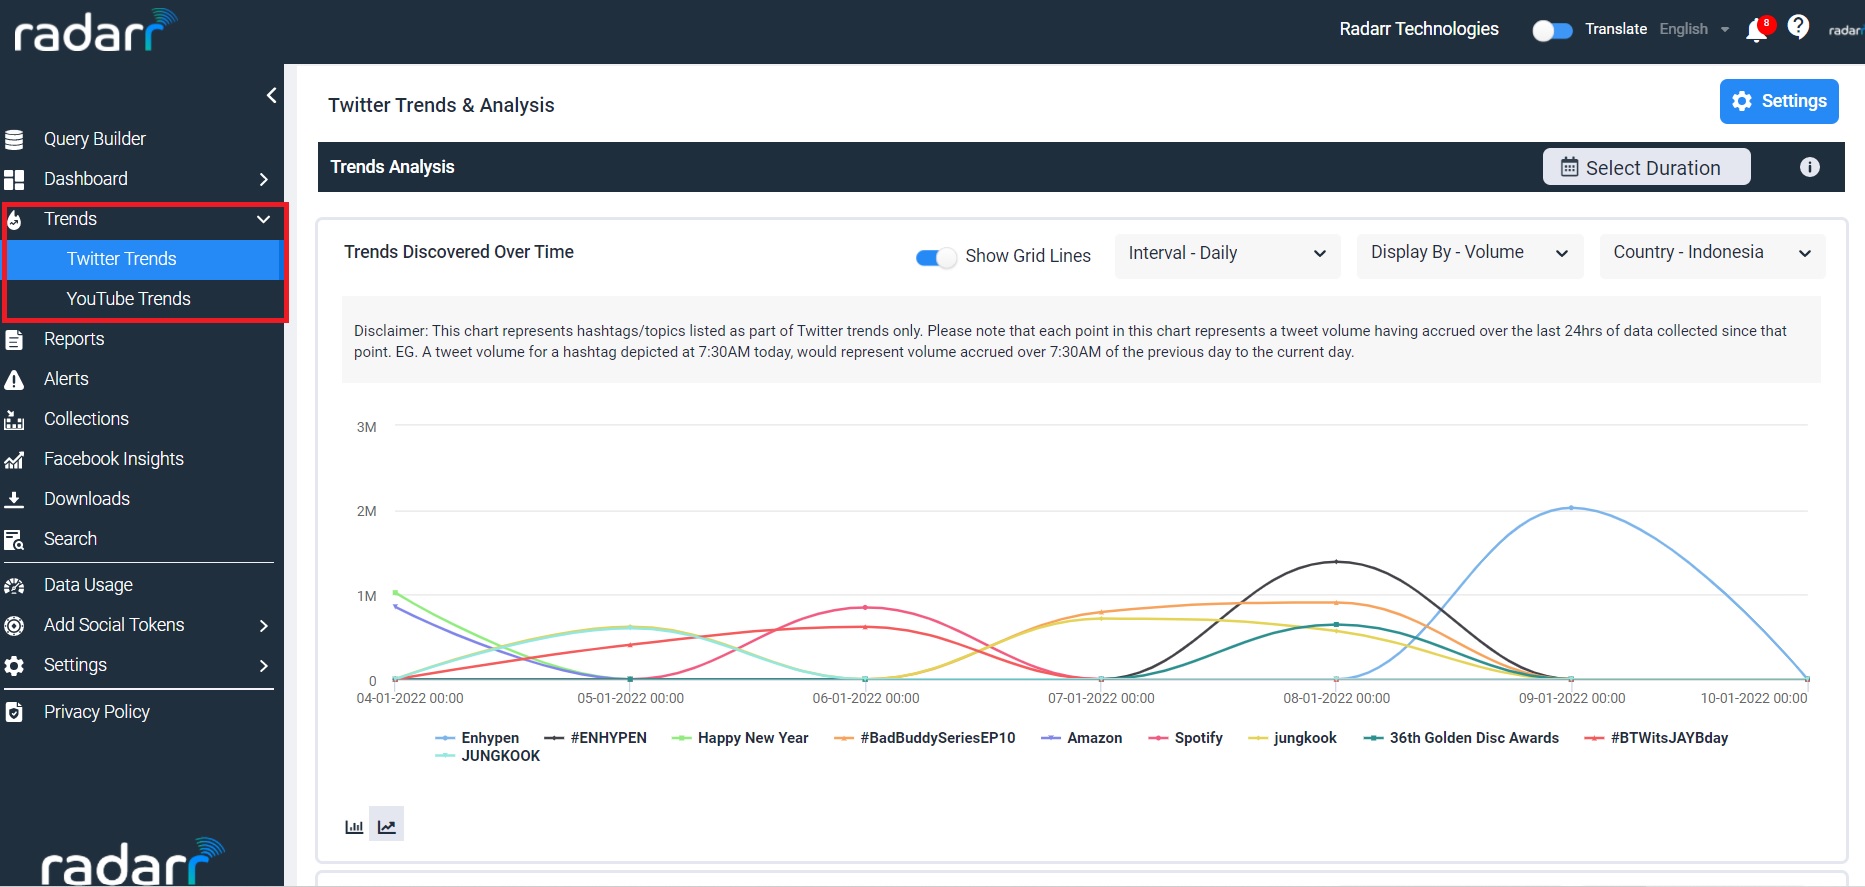Open Downloads from sidebar
Screen dimensions: 1865x887
(x=87, y=499)
